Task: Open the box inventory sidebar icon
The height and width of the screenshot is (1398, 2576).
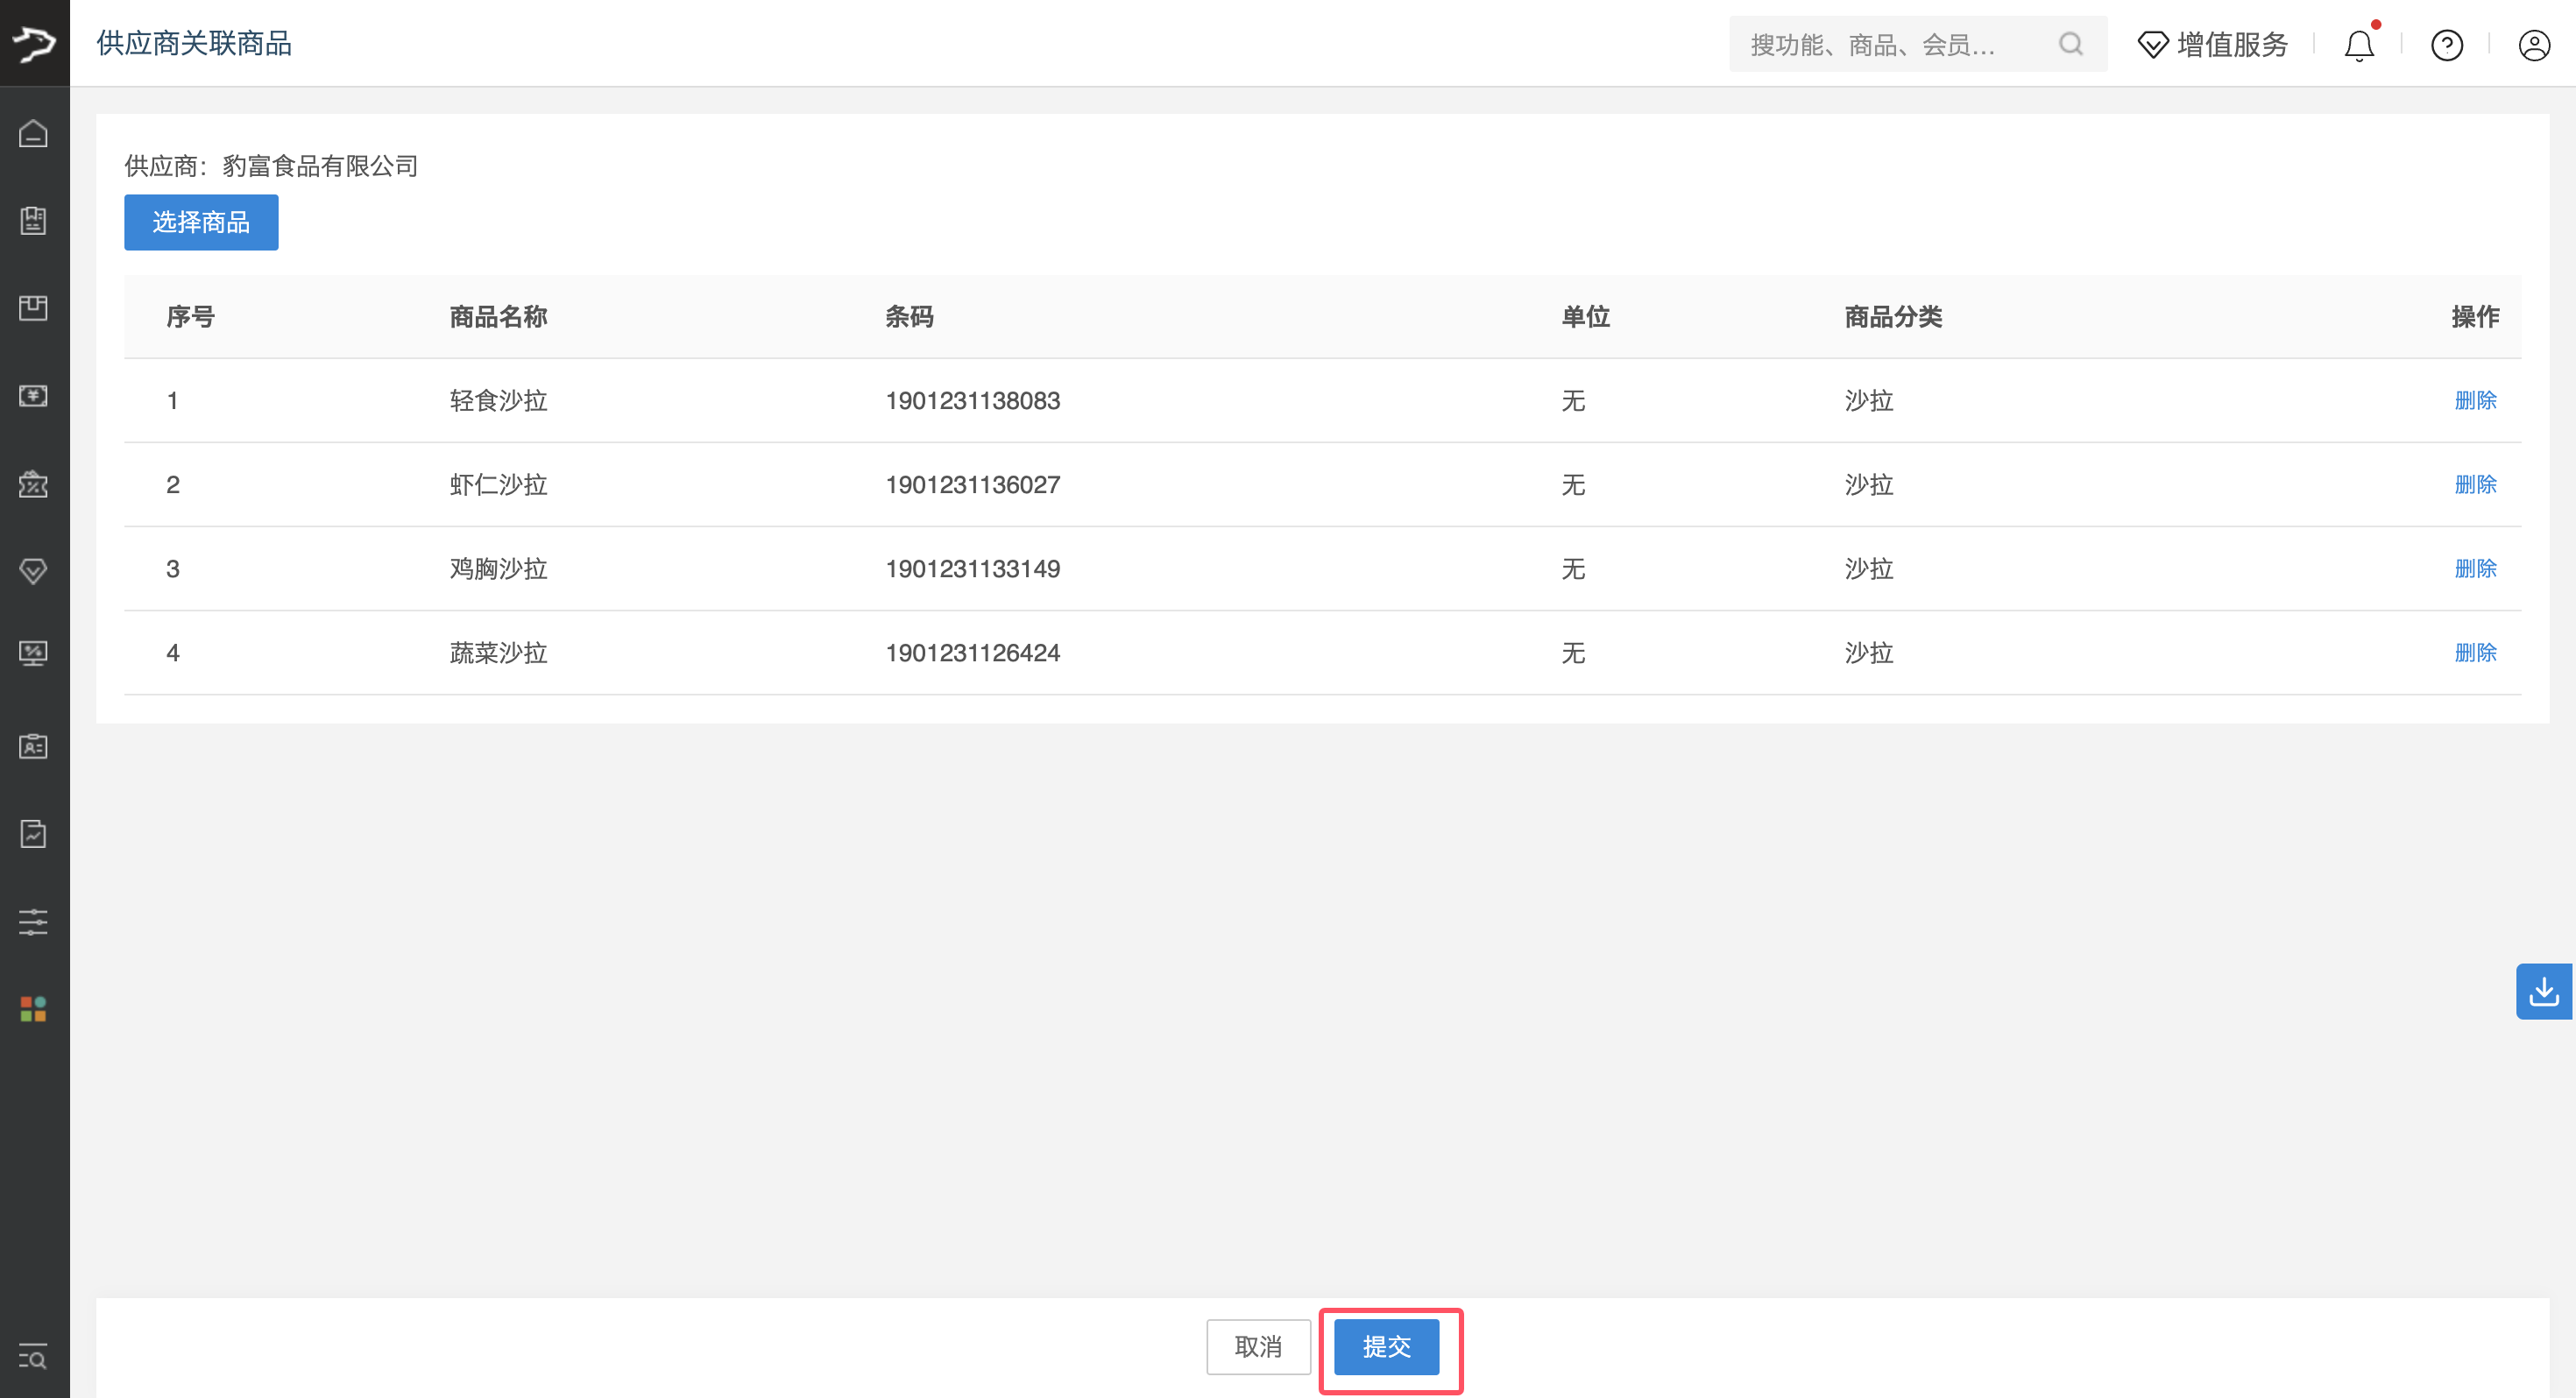Action: pos(33,308)
